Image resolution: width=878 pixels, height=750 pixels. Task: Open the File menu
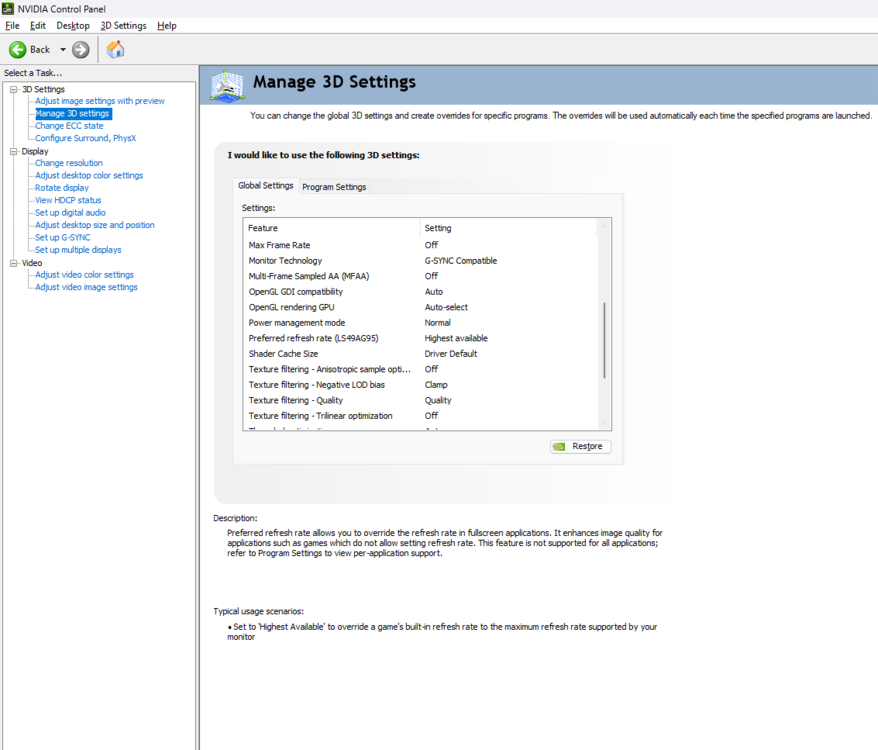coord(12,26)
